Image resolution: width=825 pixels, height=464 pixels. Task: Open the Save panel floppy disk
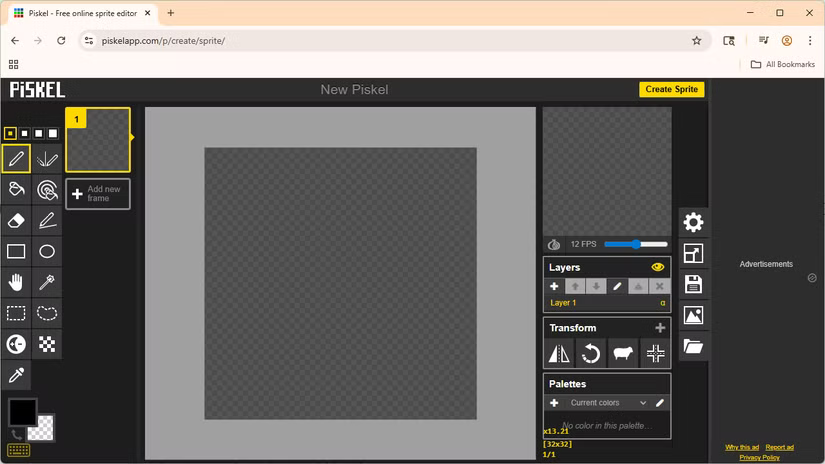[x=693, y=285]
